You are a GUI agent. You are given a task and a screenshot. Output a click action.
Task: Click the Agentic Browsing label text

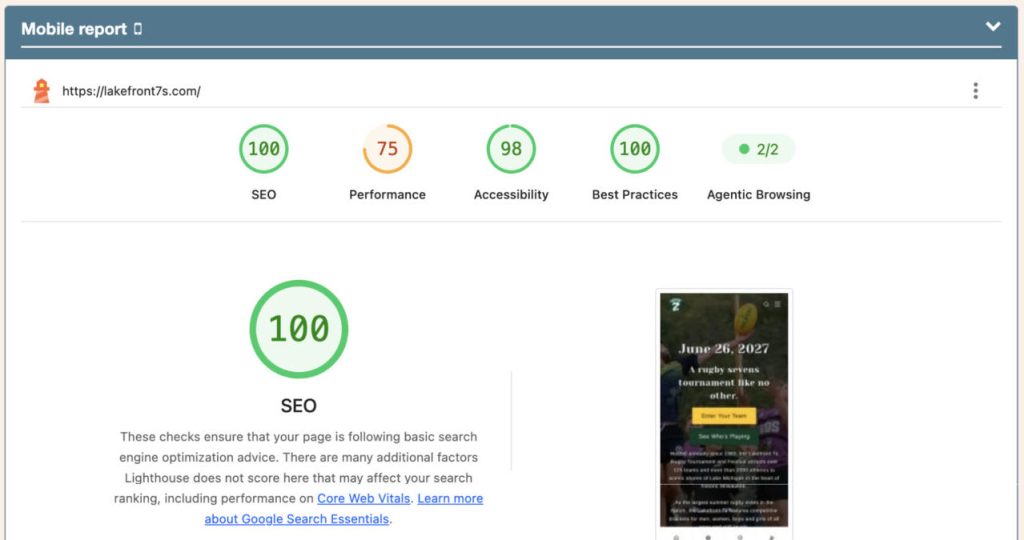(x=758, y=195)
